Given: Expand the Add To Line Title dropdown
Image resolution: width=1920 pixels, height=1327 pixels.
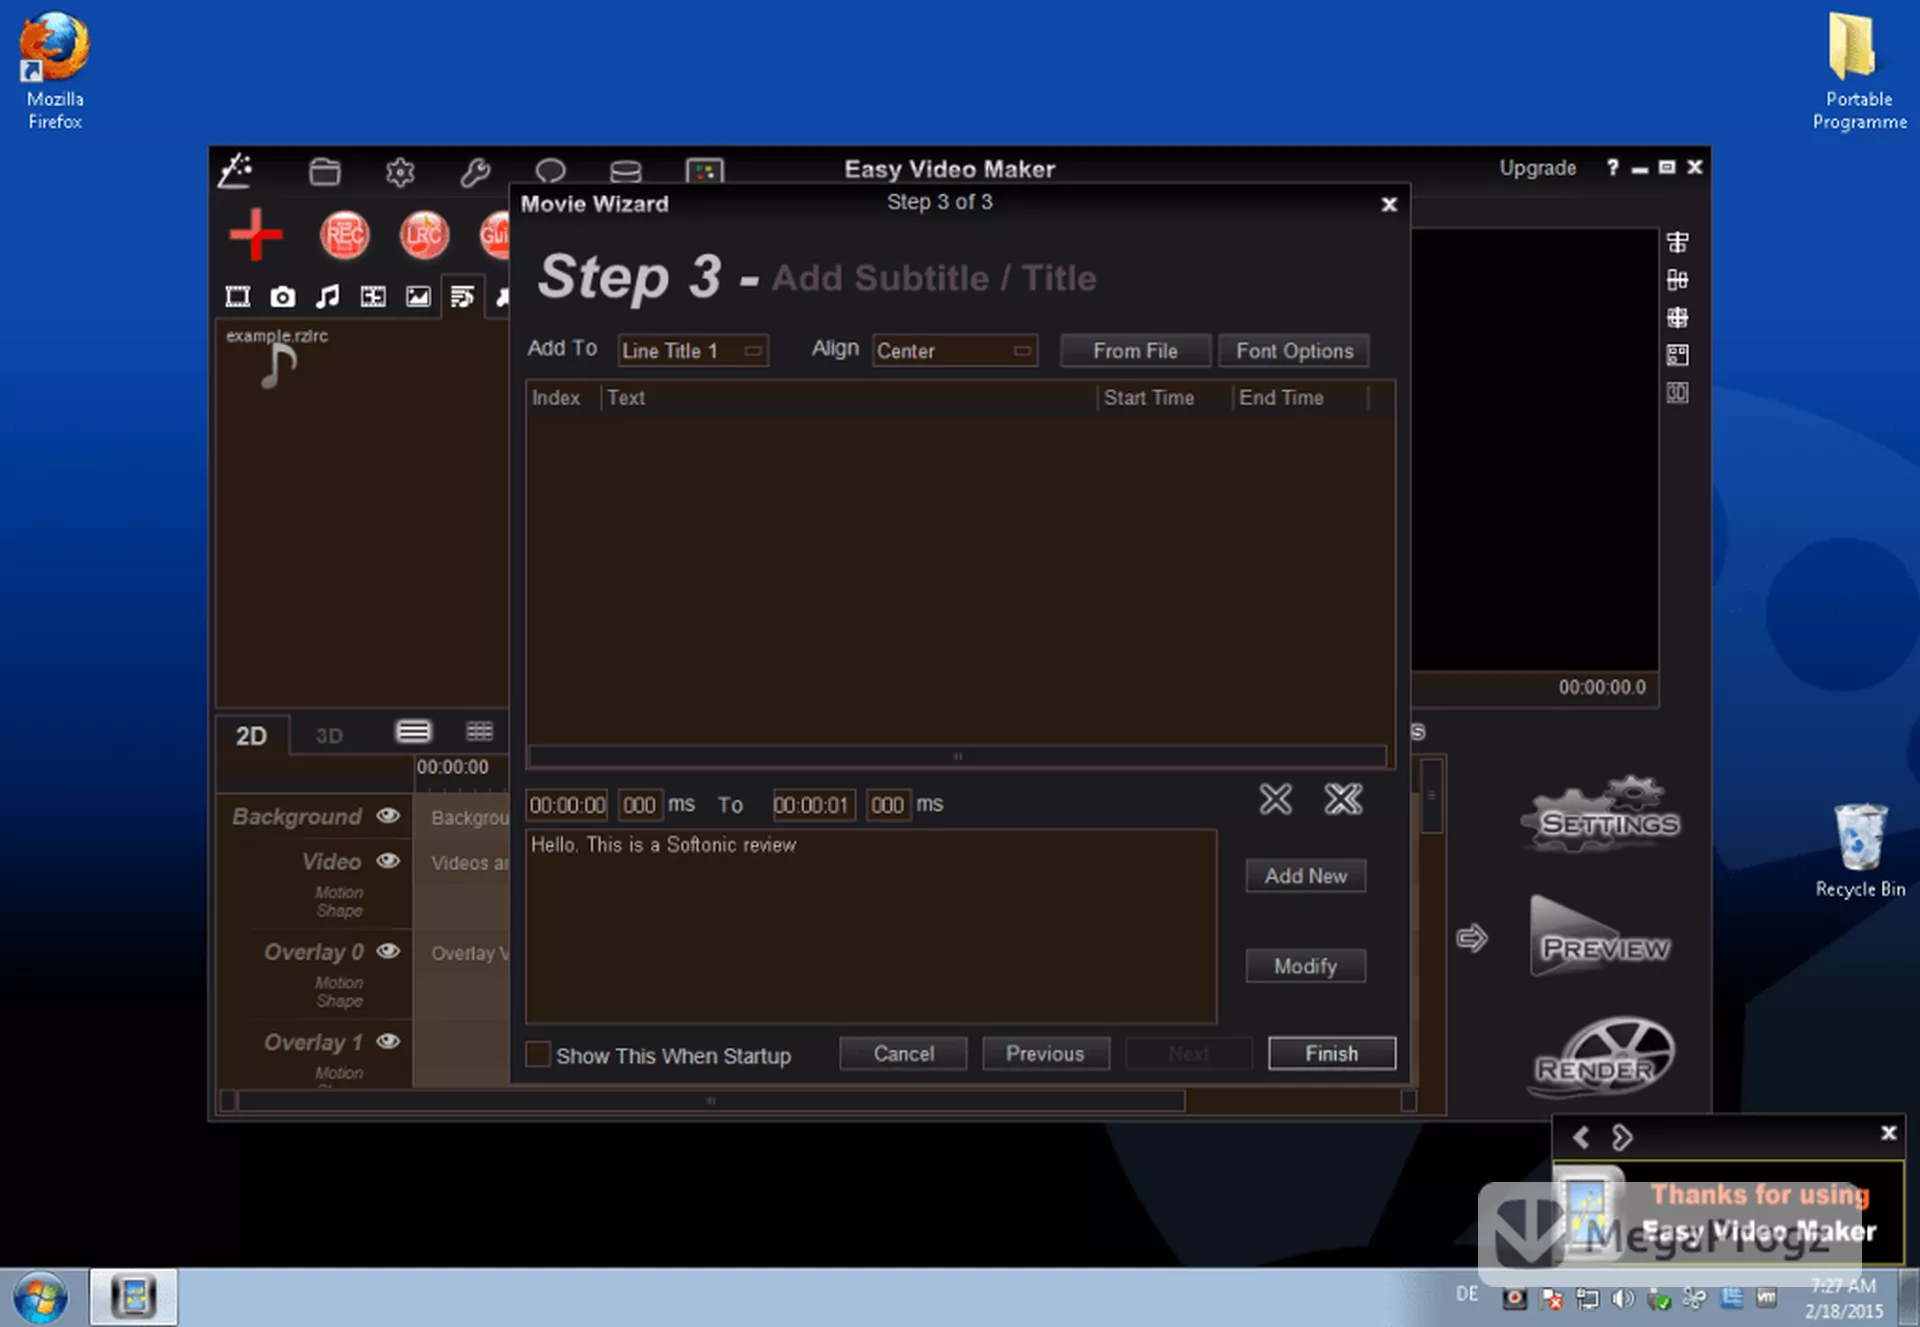Looking at the screenshot, I should coord(692,351).
